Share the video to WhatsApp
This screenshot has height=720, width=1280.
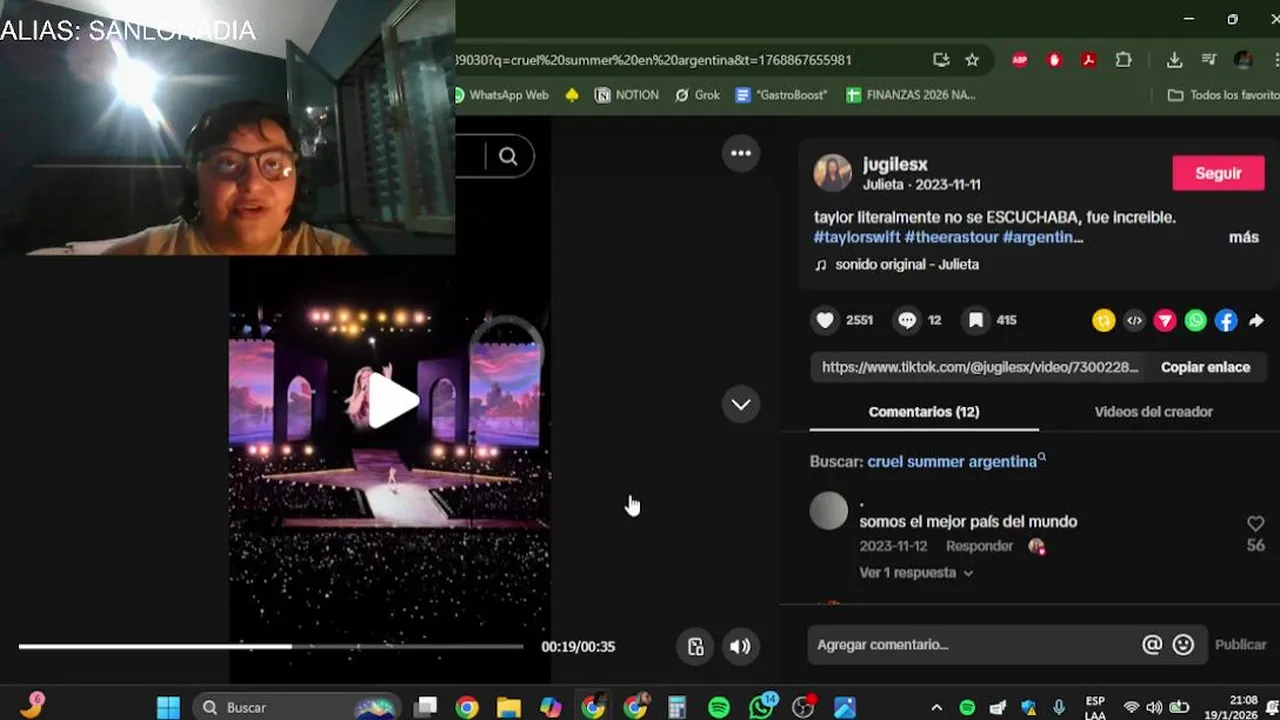pos(1196,320)
